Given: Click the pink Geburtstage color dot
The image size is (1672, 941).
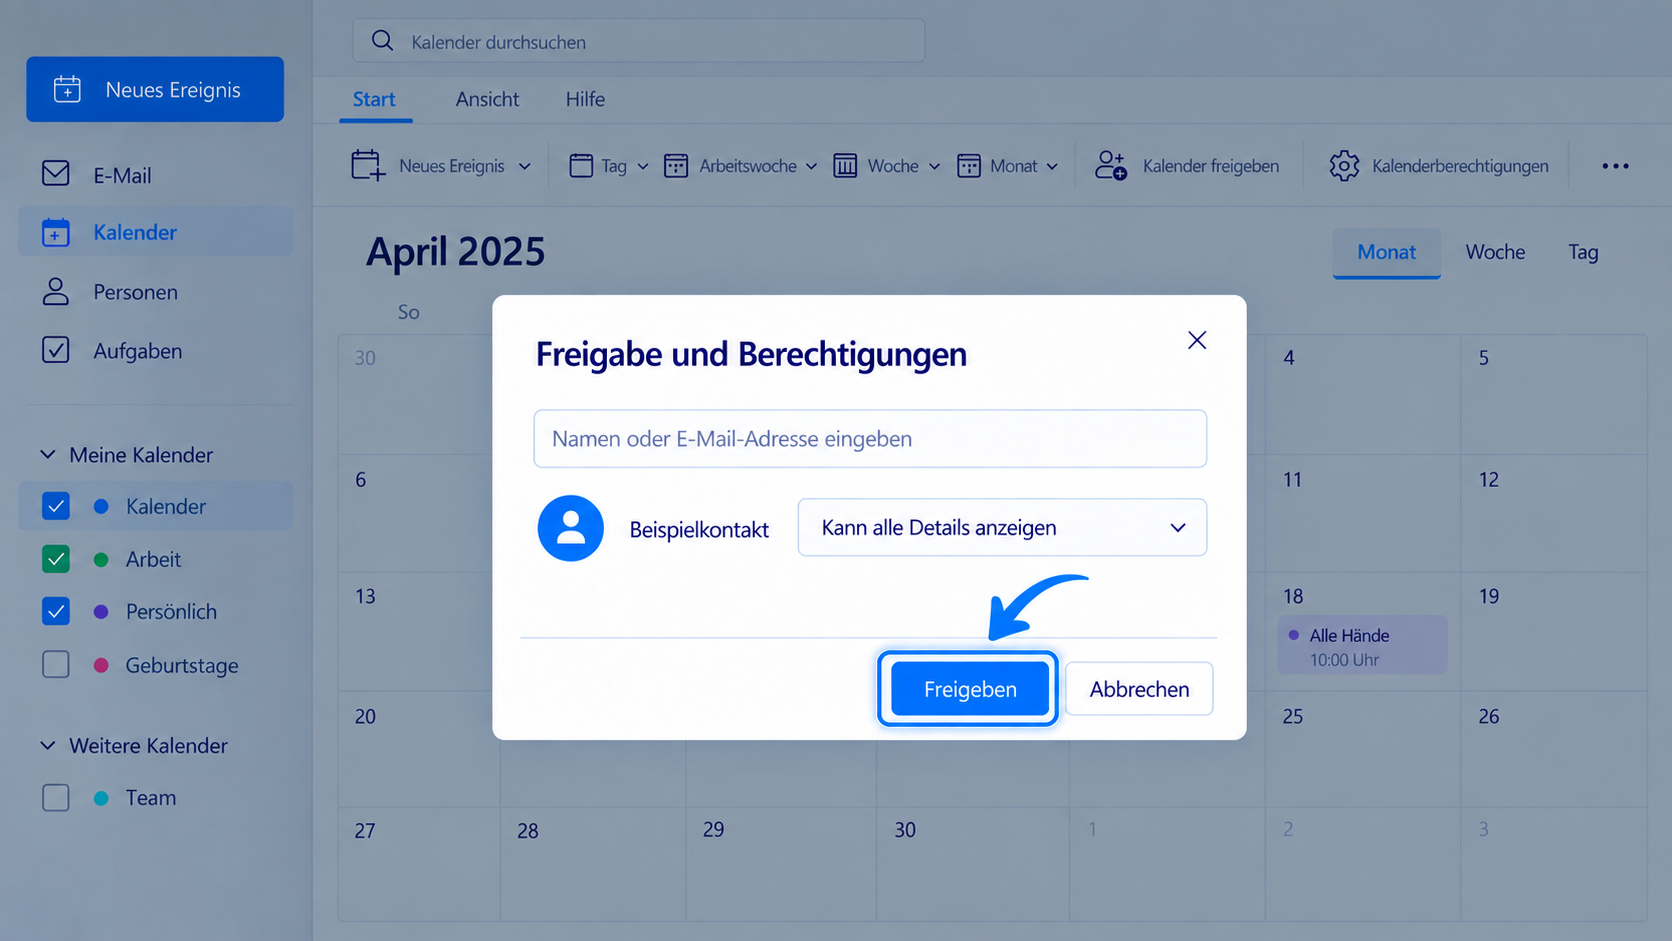Looking at the screenshot, I should click(x=101, y=664).
